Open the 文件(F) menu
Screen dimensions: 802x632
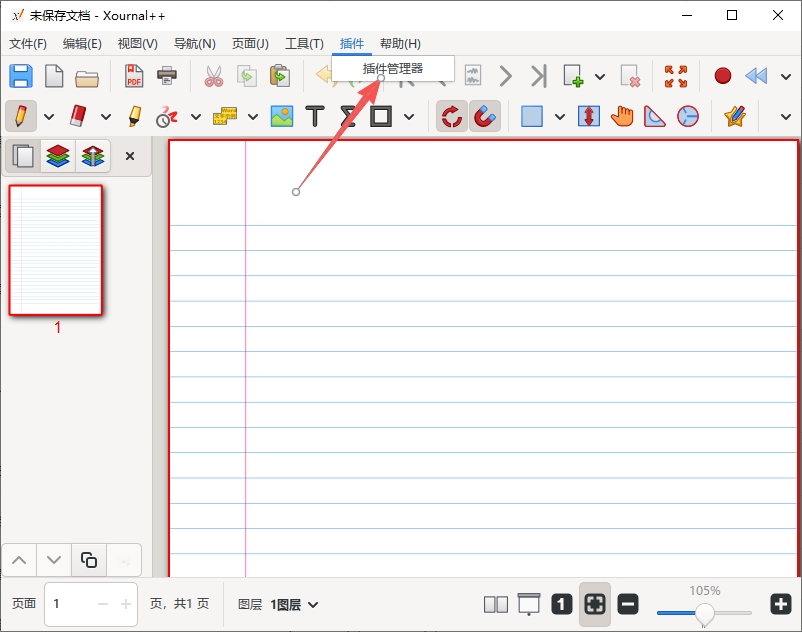coord(28,43)
